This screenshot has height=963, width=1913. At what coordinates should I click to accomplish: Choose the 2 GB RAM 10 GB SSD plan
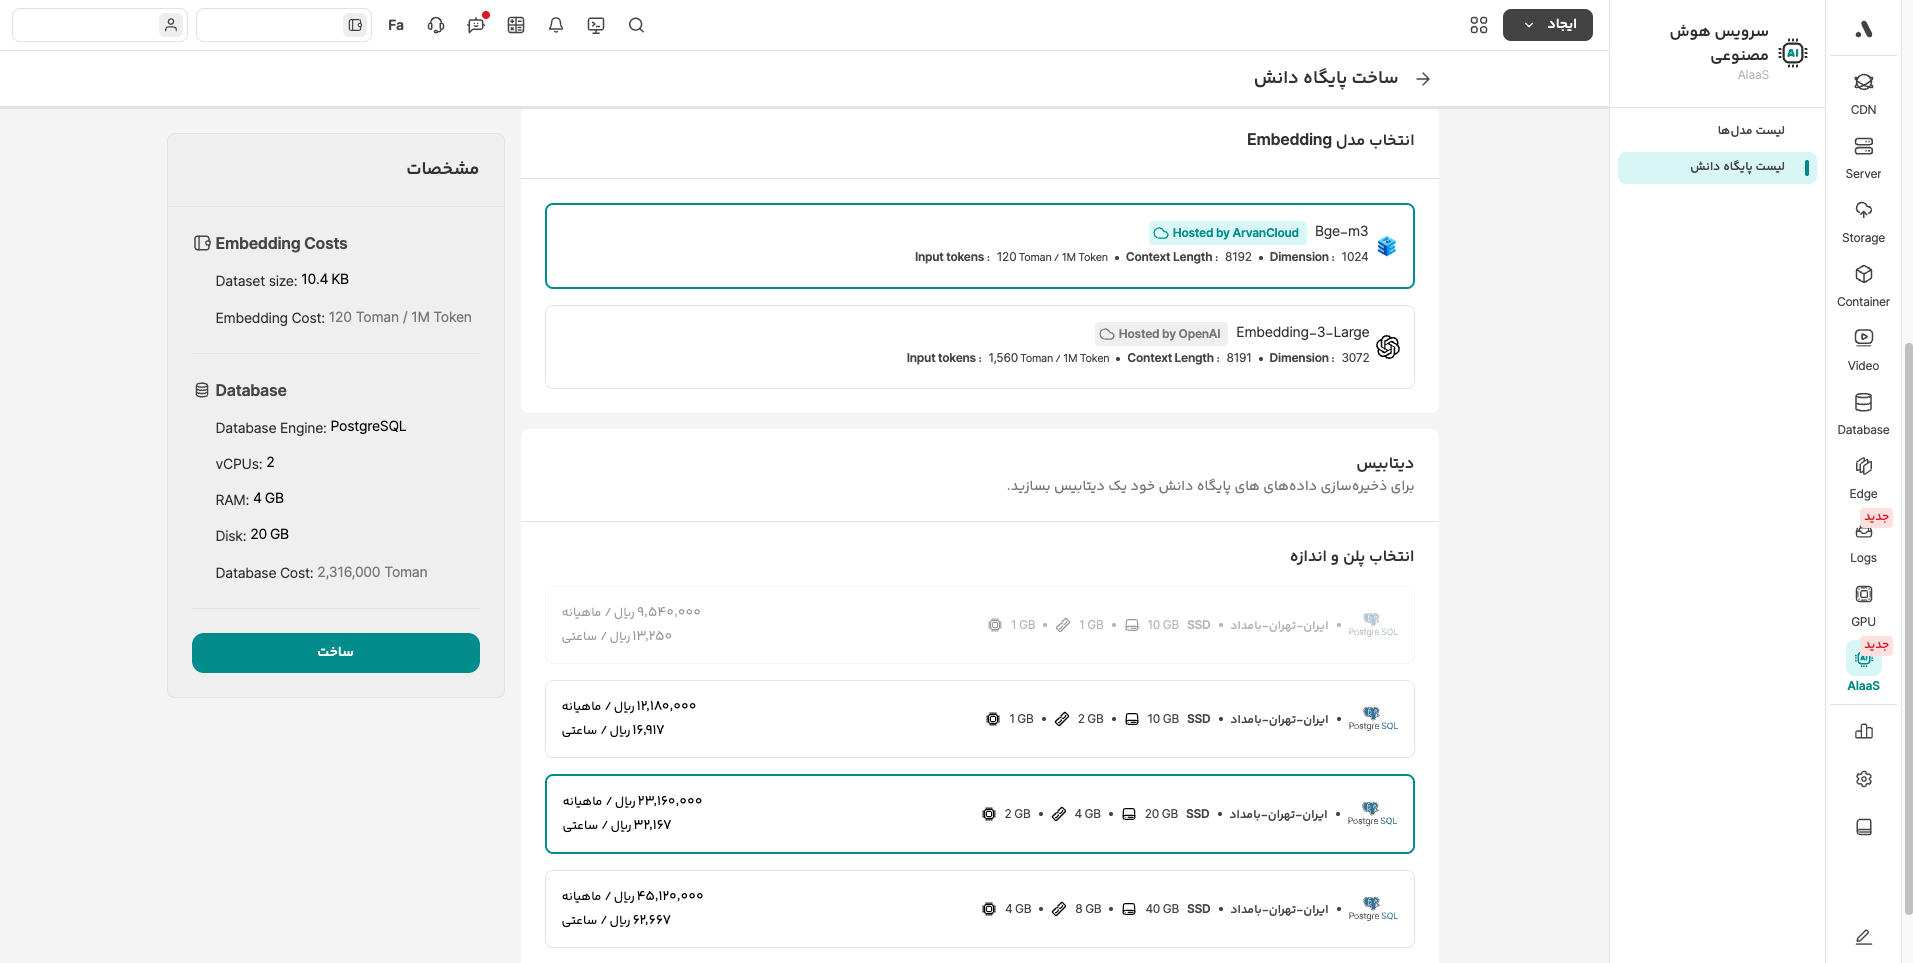979,718
